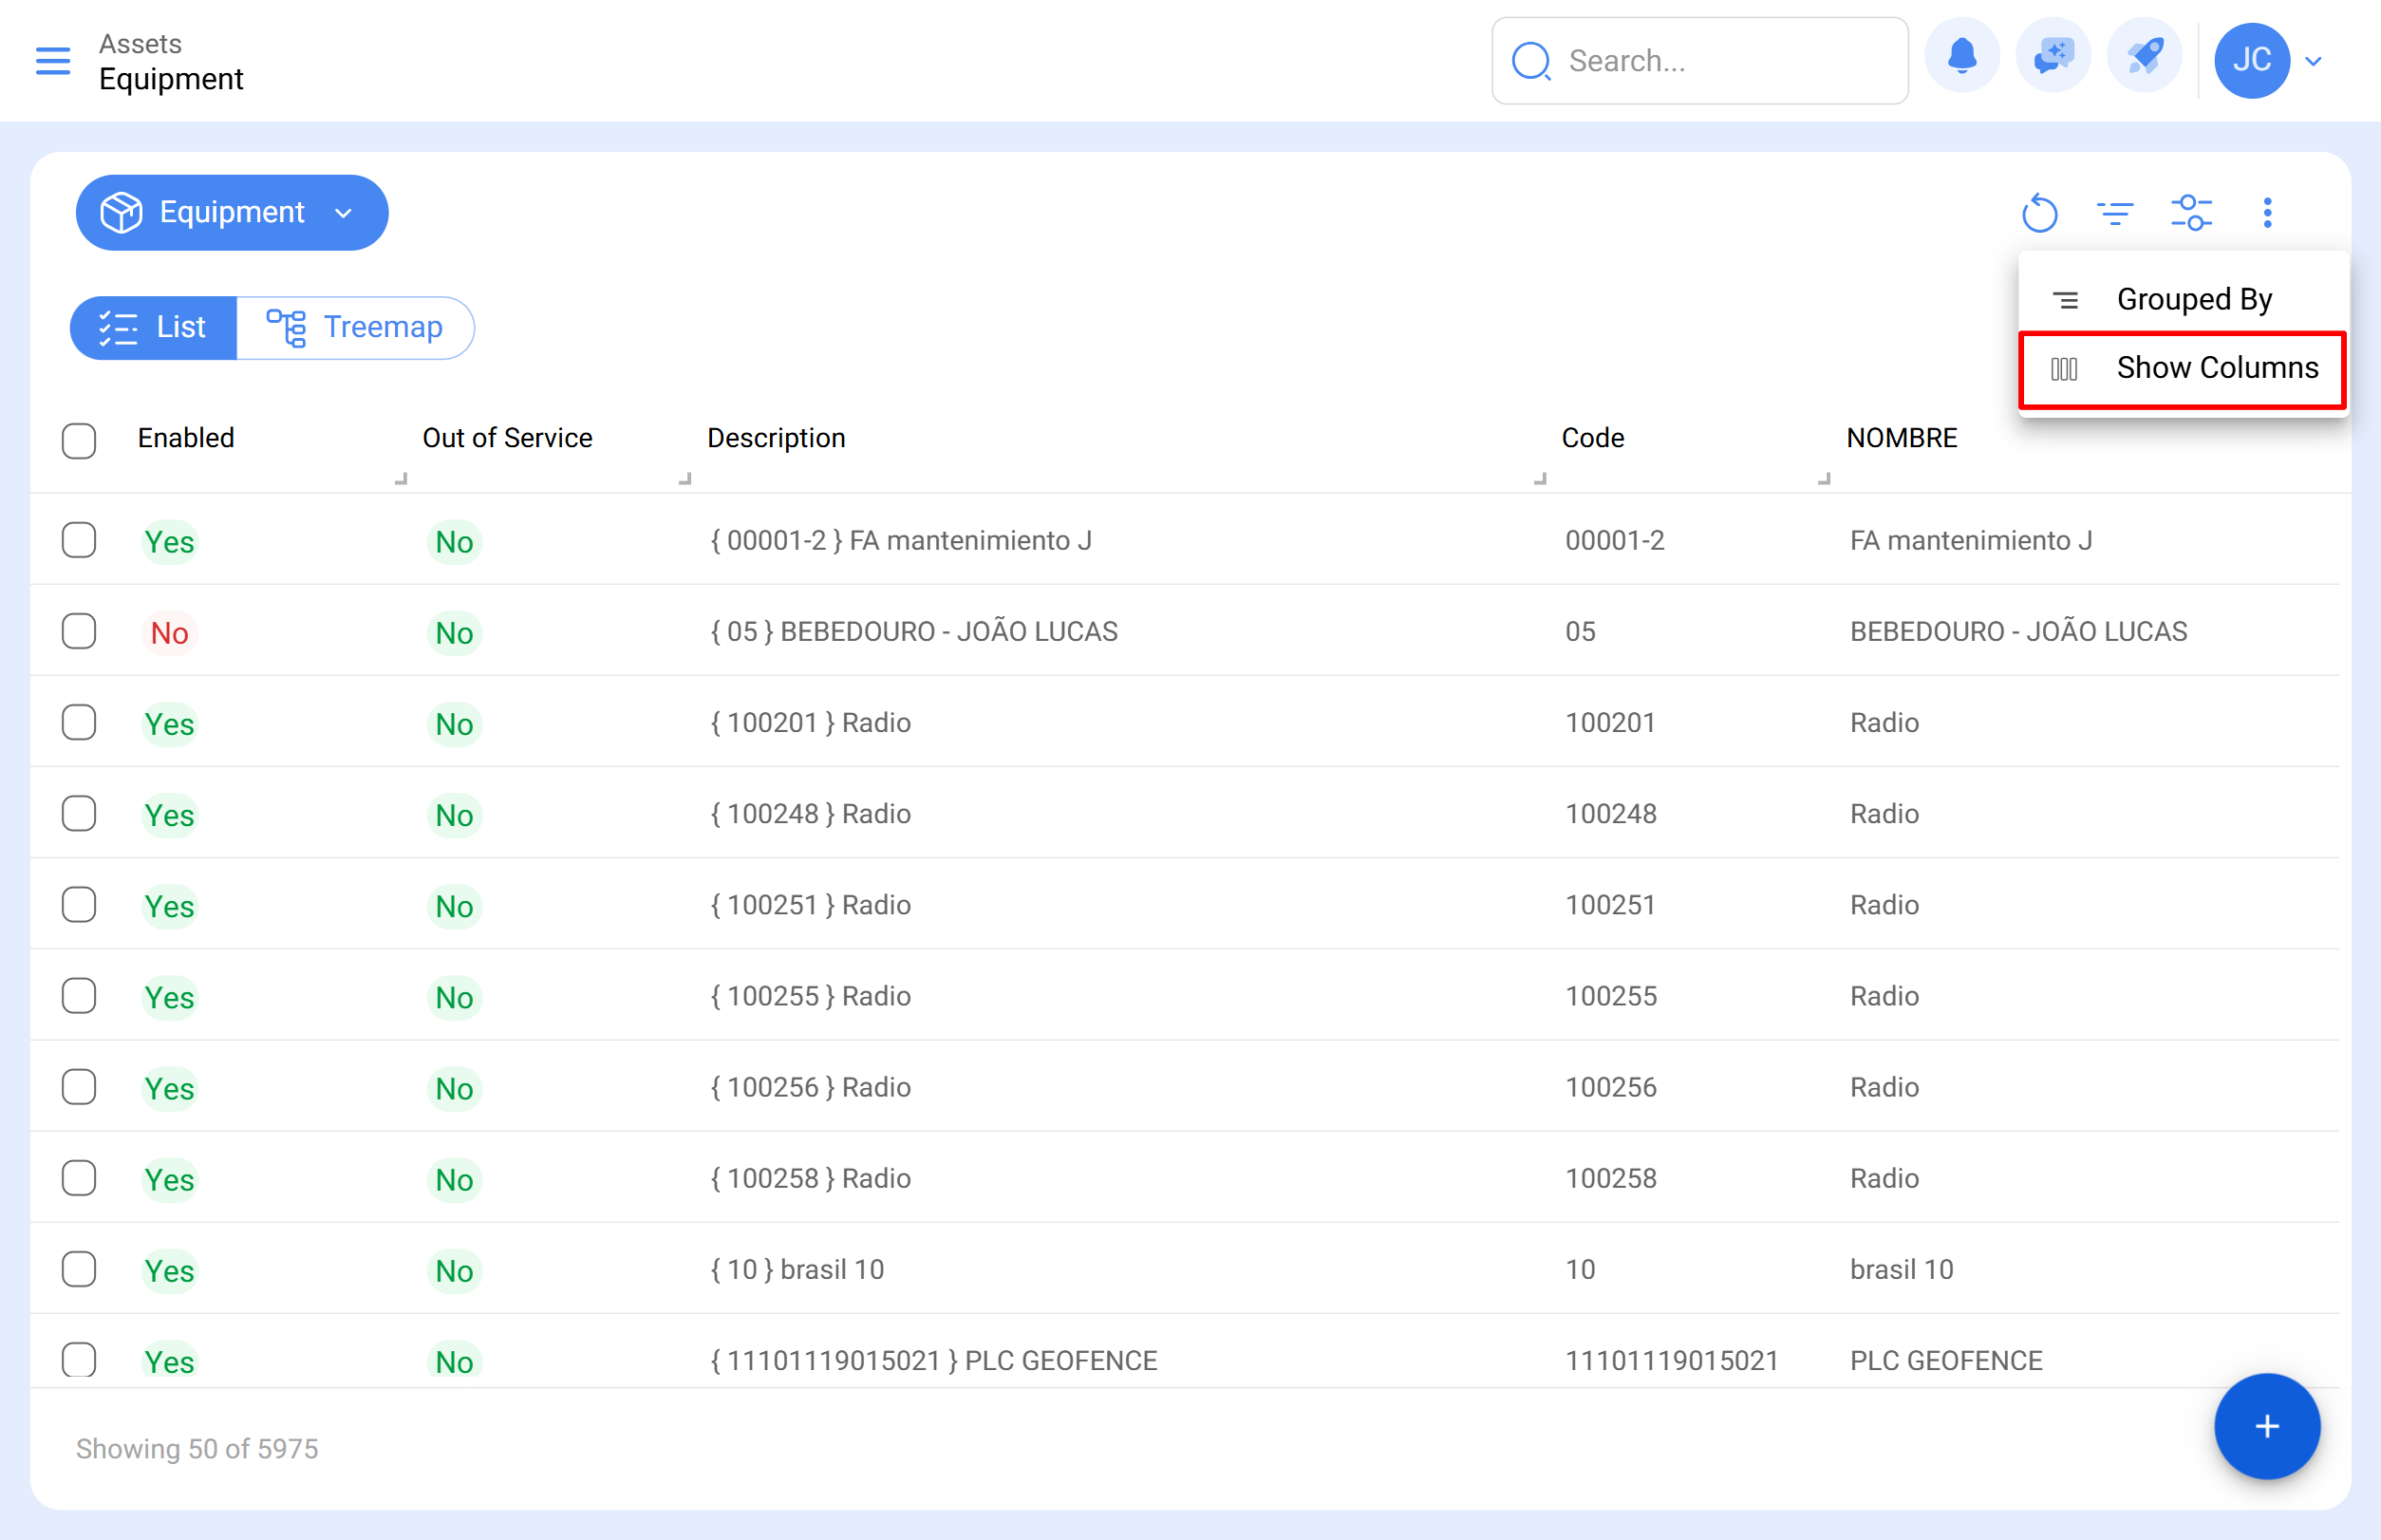The height and width of the screenshot is (1540, 2381).
Task: Click the 'Showing 50 of 5975' footer text
Action: (197, 1448)
